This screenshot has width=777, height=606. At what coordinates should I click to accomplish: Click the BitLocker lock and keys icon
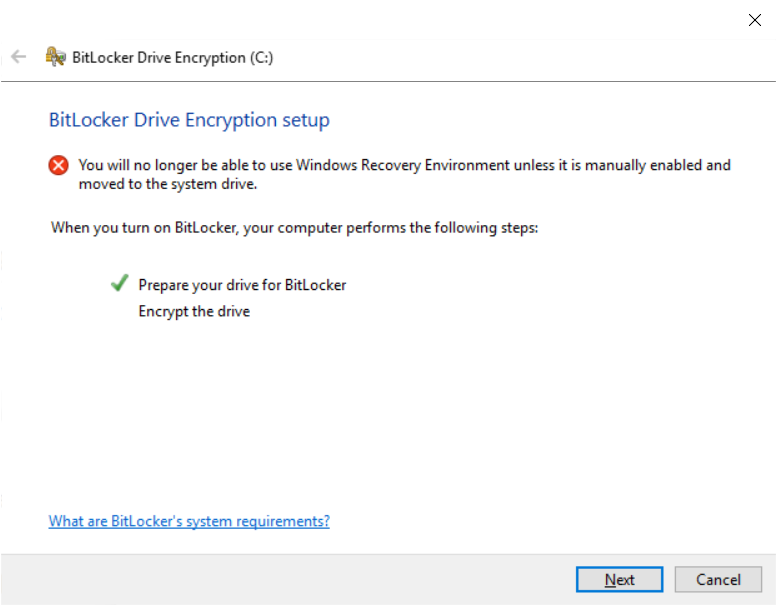[x=56, y=57]
